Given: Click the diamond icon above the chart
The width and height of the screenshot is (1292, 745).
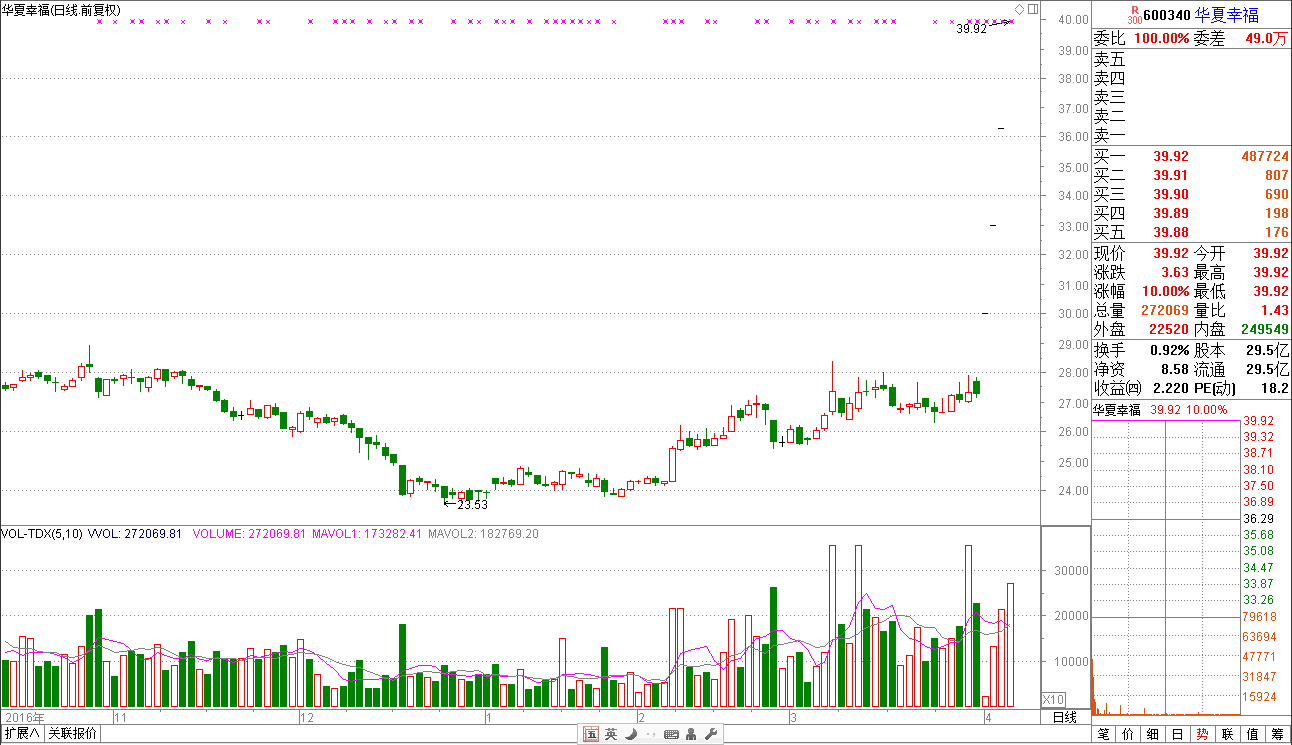Looking at the screenshot, I should 1019,9.
